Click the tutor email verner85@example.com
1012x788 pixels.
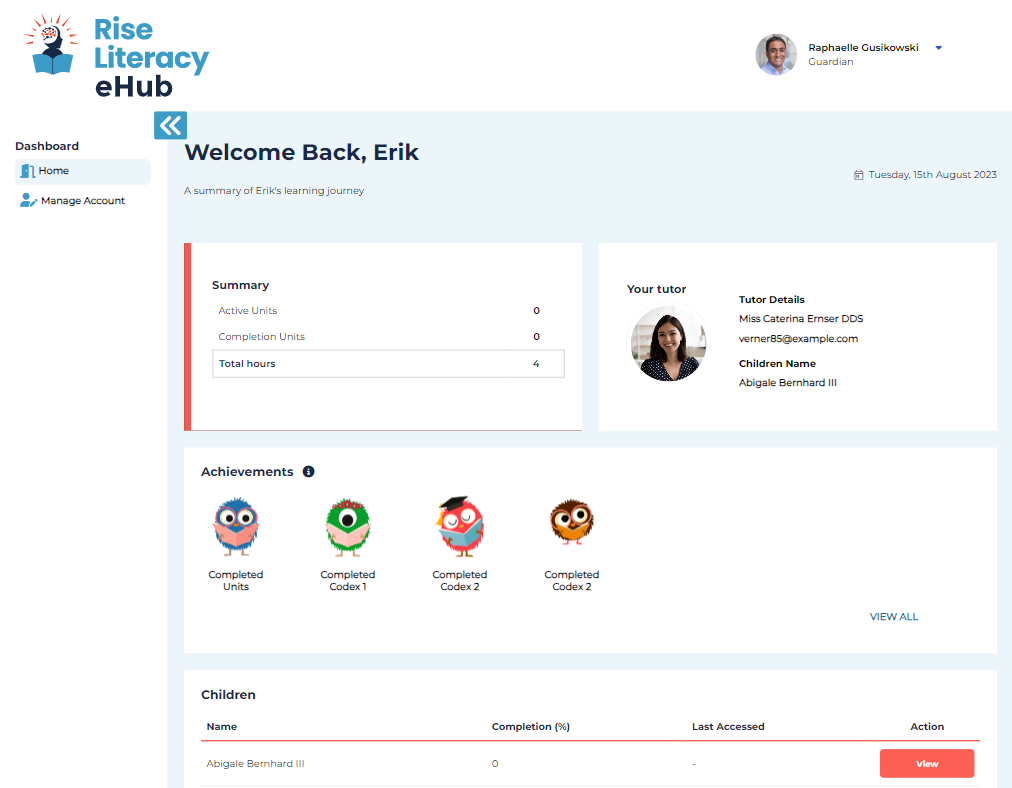(x=798, y=339)
